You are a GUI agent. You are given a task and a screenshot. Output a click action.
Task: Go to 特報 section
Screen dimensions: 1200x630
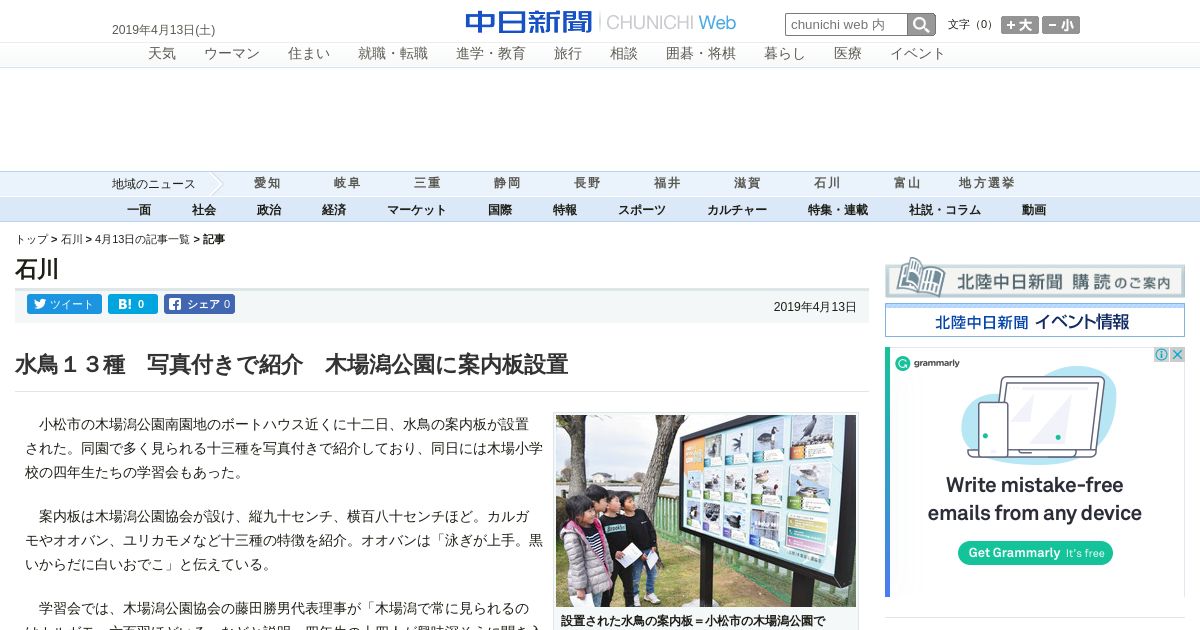pos(565,210)
